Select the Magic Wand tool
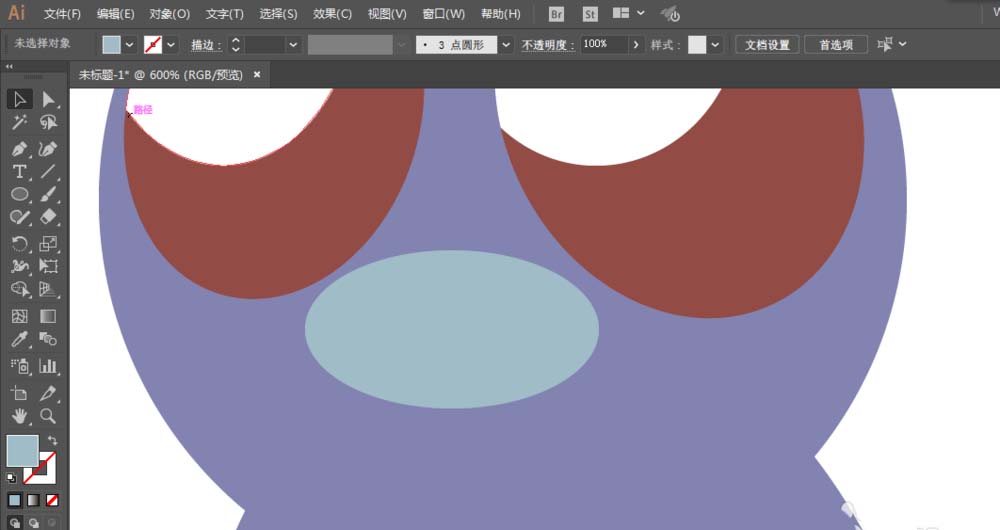This screenshot has width=1000, height=530. tap(20, 122)
